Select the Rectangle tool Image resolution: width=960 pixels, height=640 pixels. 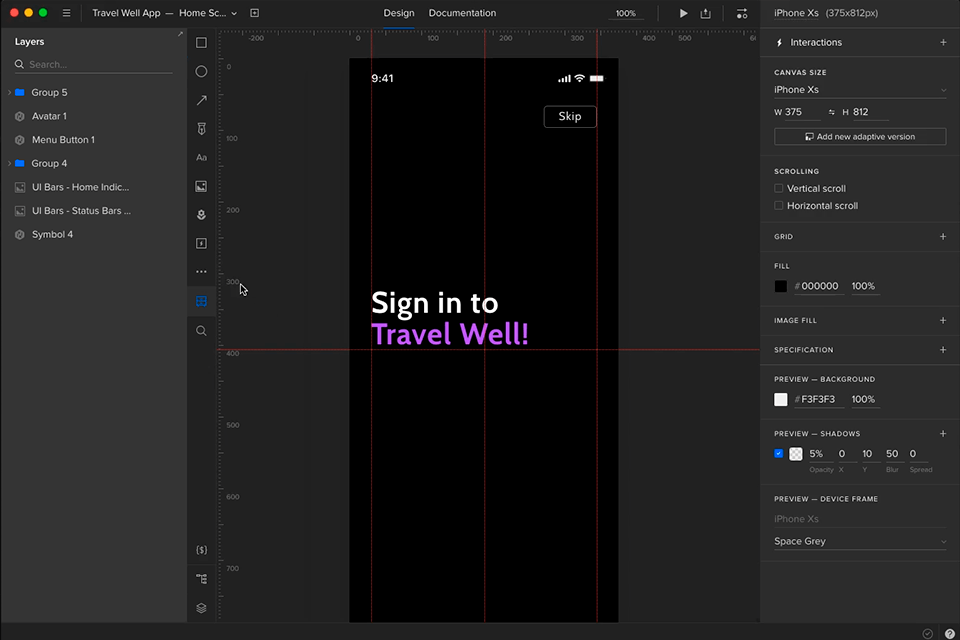pyautogui.click(x=201, y=43)
